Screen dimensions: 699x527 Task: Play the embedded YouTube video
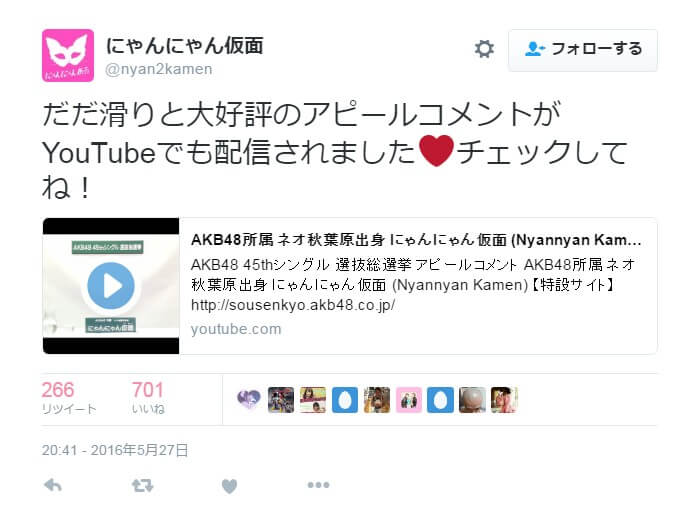point(111,286)
